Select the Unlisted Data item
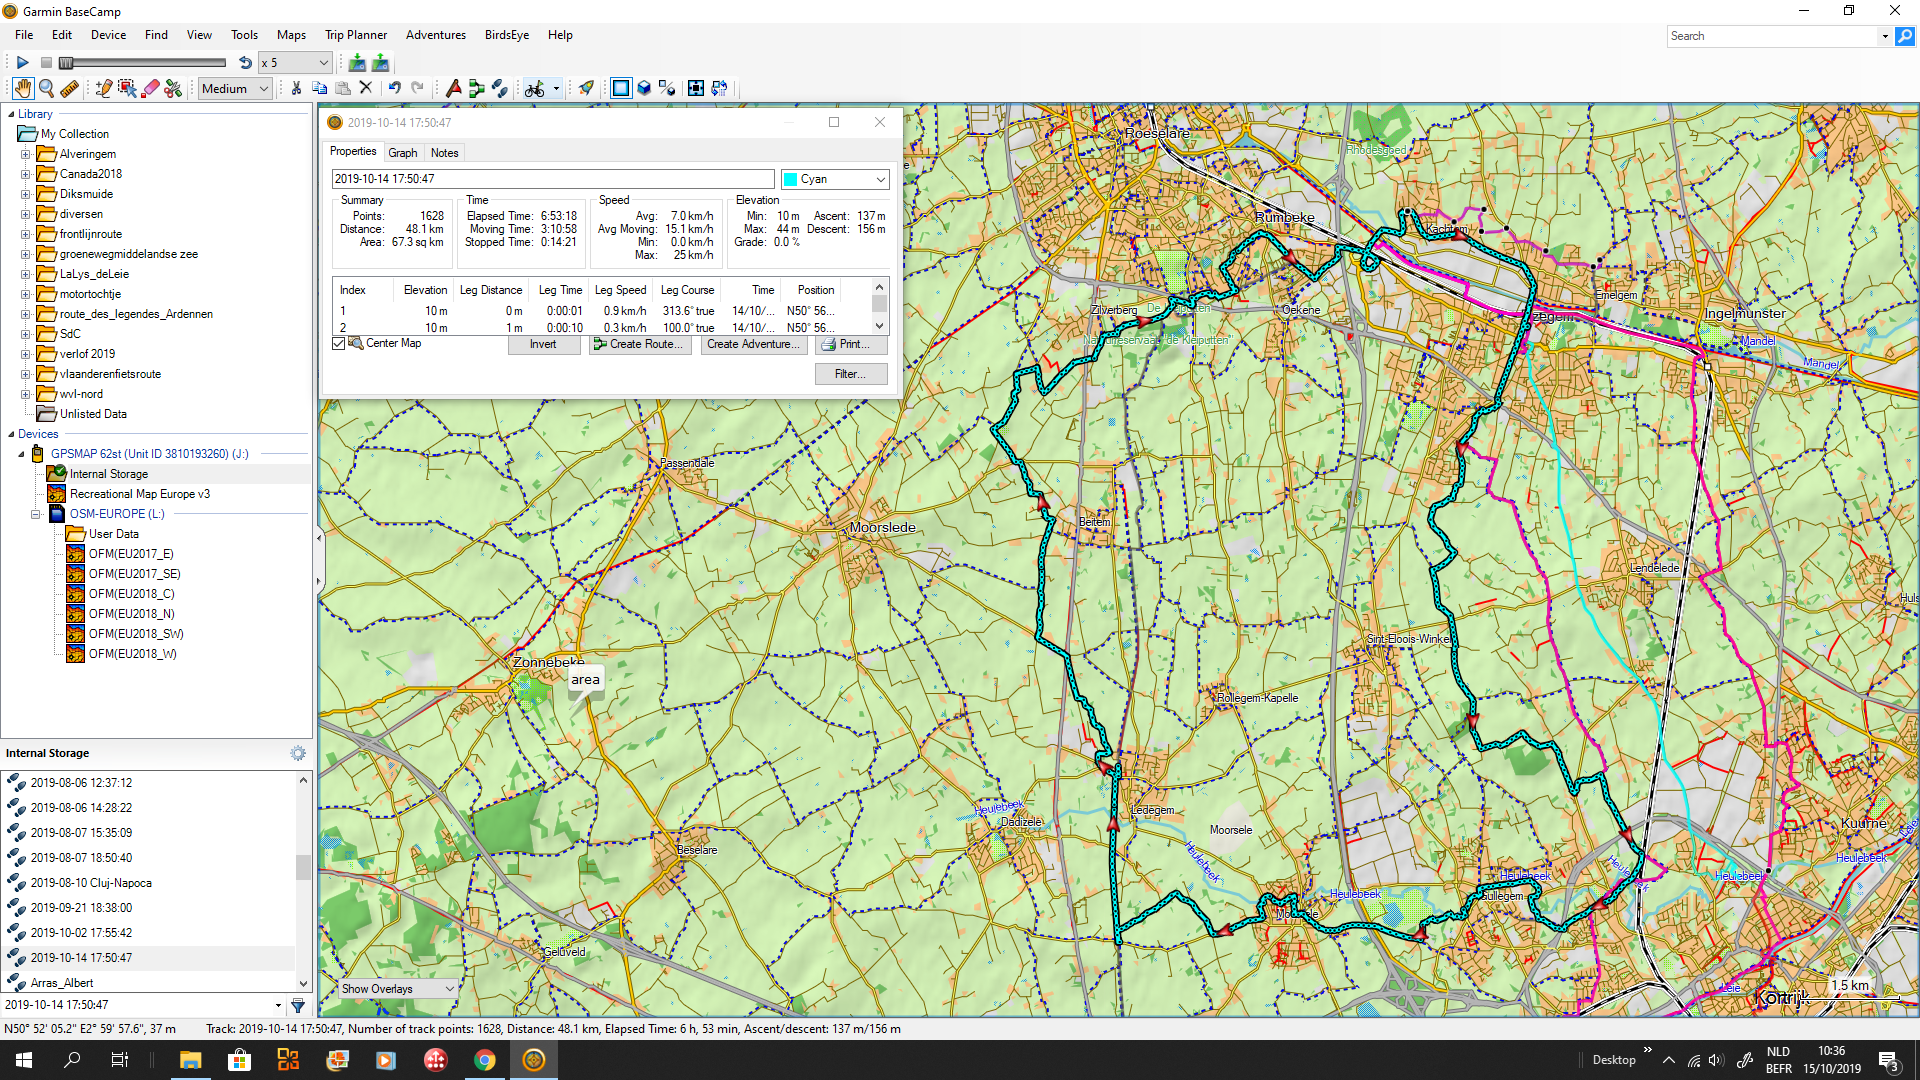Screen dimensions: 1920x1080 coord(93,414)
